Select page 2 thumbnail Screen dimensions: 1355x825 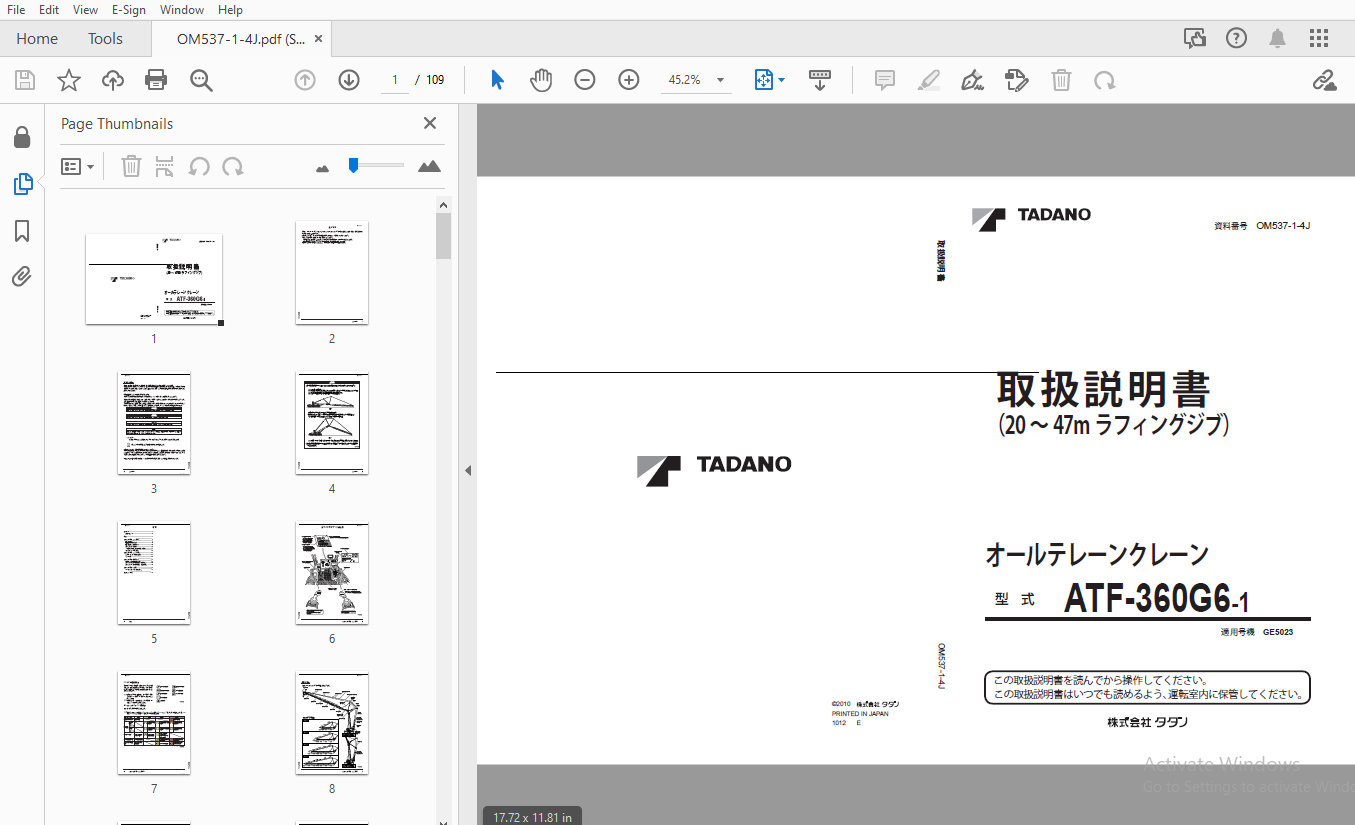(x=332, y=273)
